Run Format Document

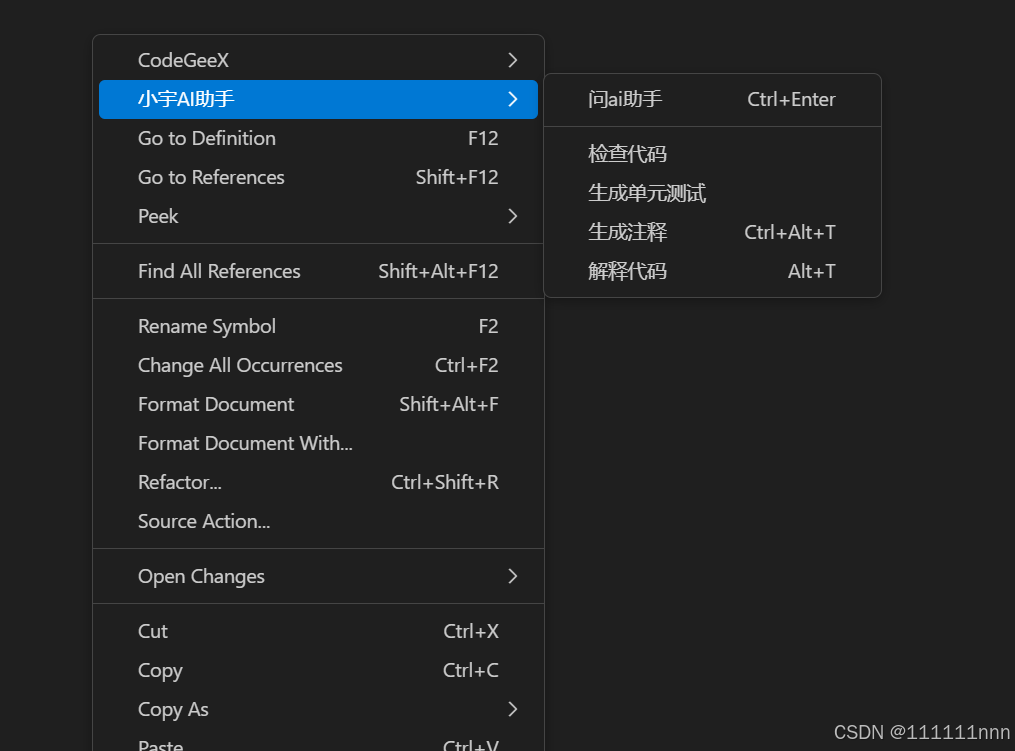216,404
